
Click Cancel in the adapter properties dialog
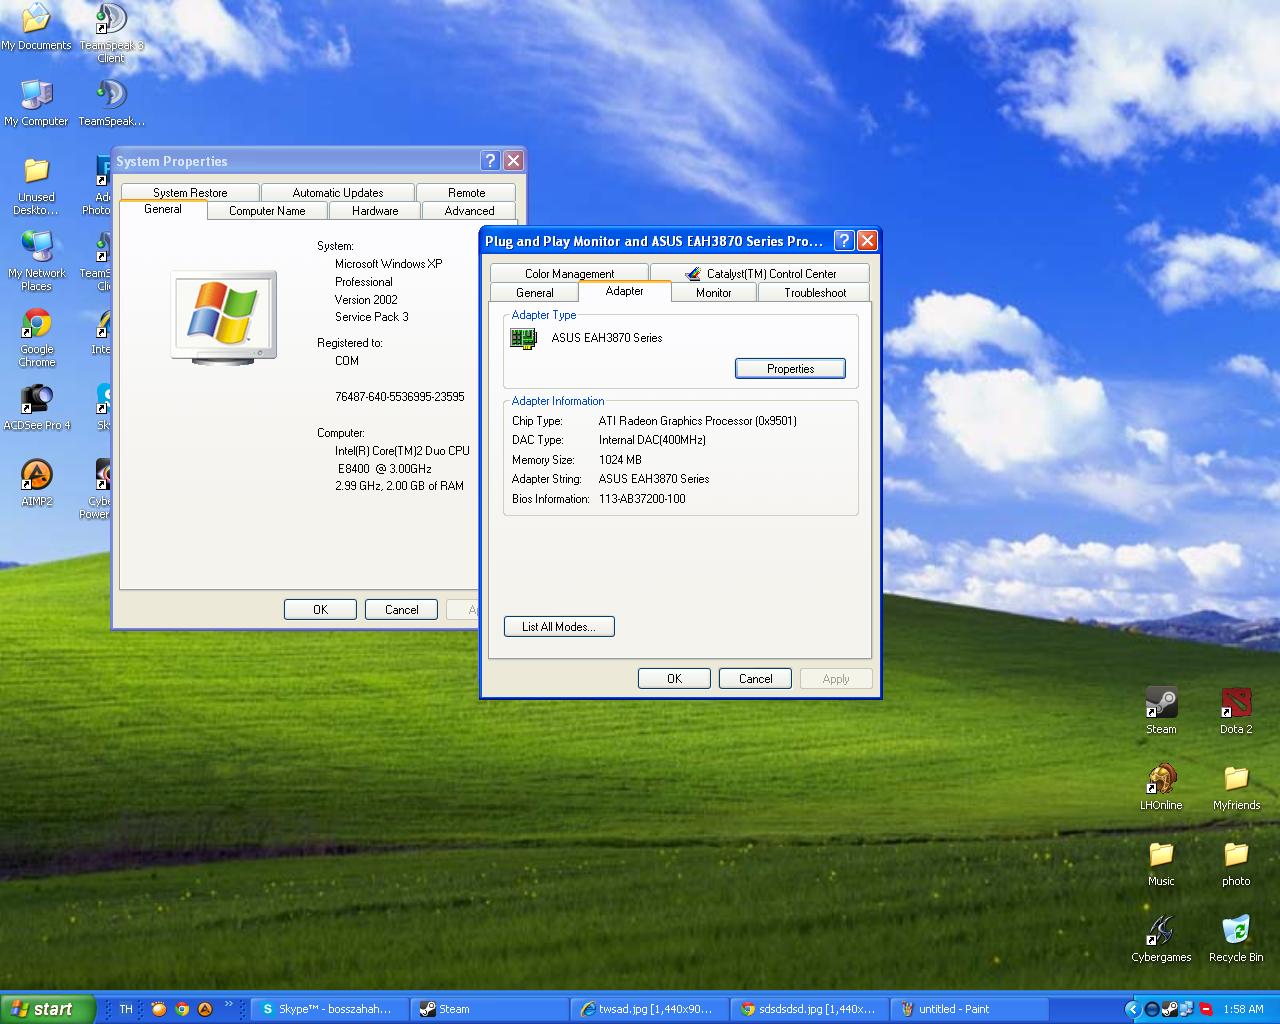point(755,678)
